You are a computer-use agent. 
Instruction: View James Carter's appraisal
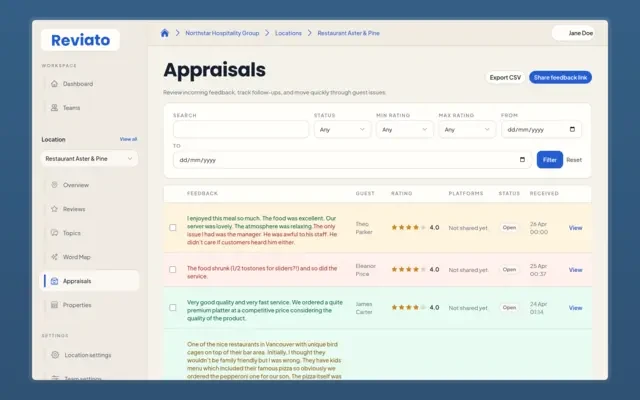[576, 308]
